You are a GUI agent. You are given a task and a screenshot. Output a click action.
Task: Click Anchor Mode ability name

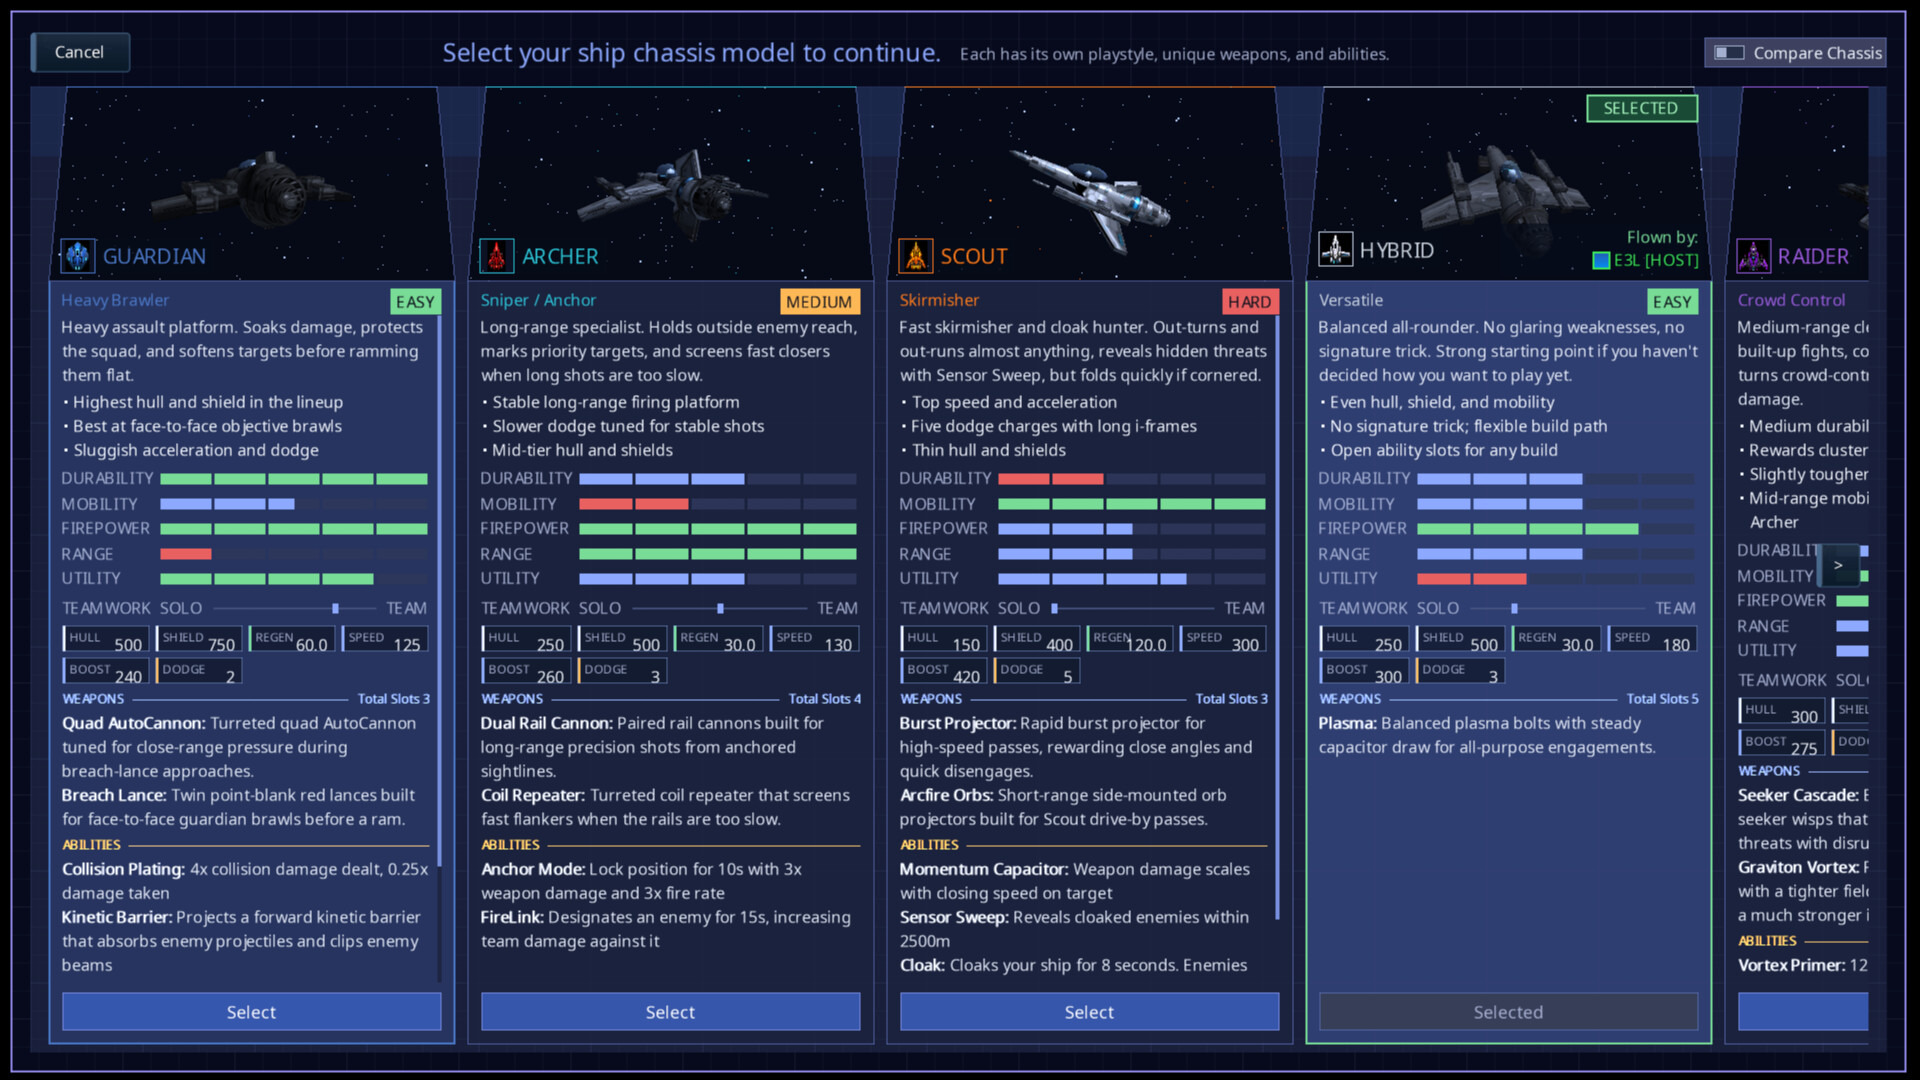[533, 869]
